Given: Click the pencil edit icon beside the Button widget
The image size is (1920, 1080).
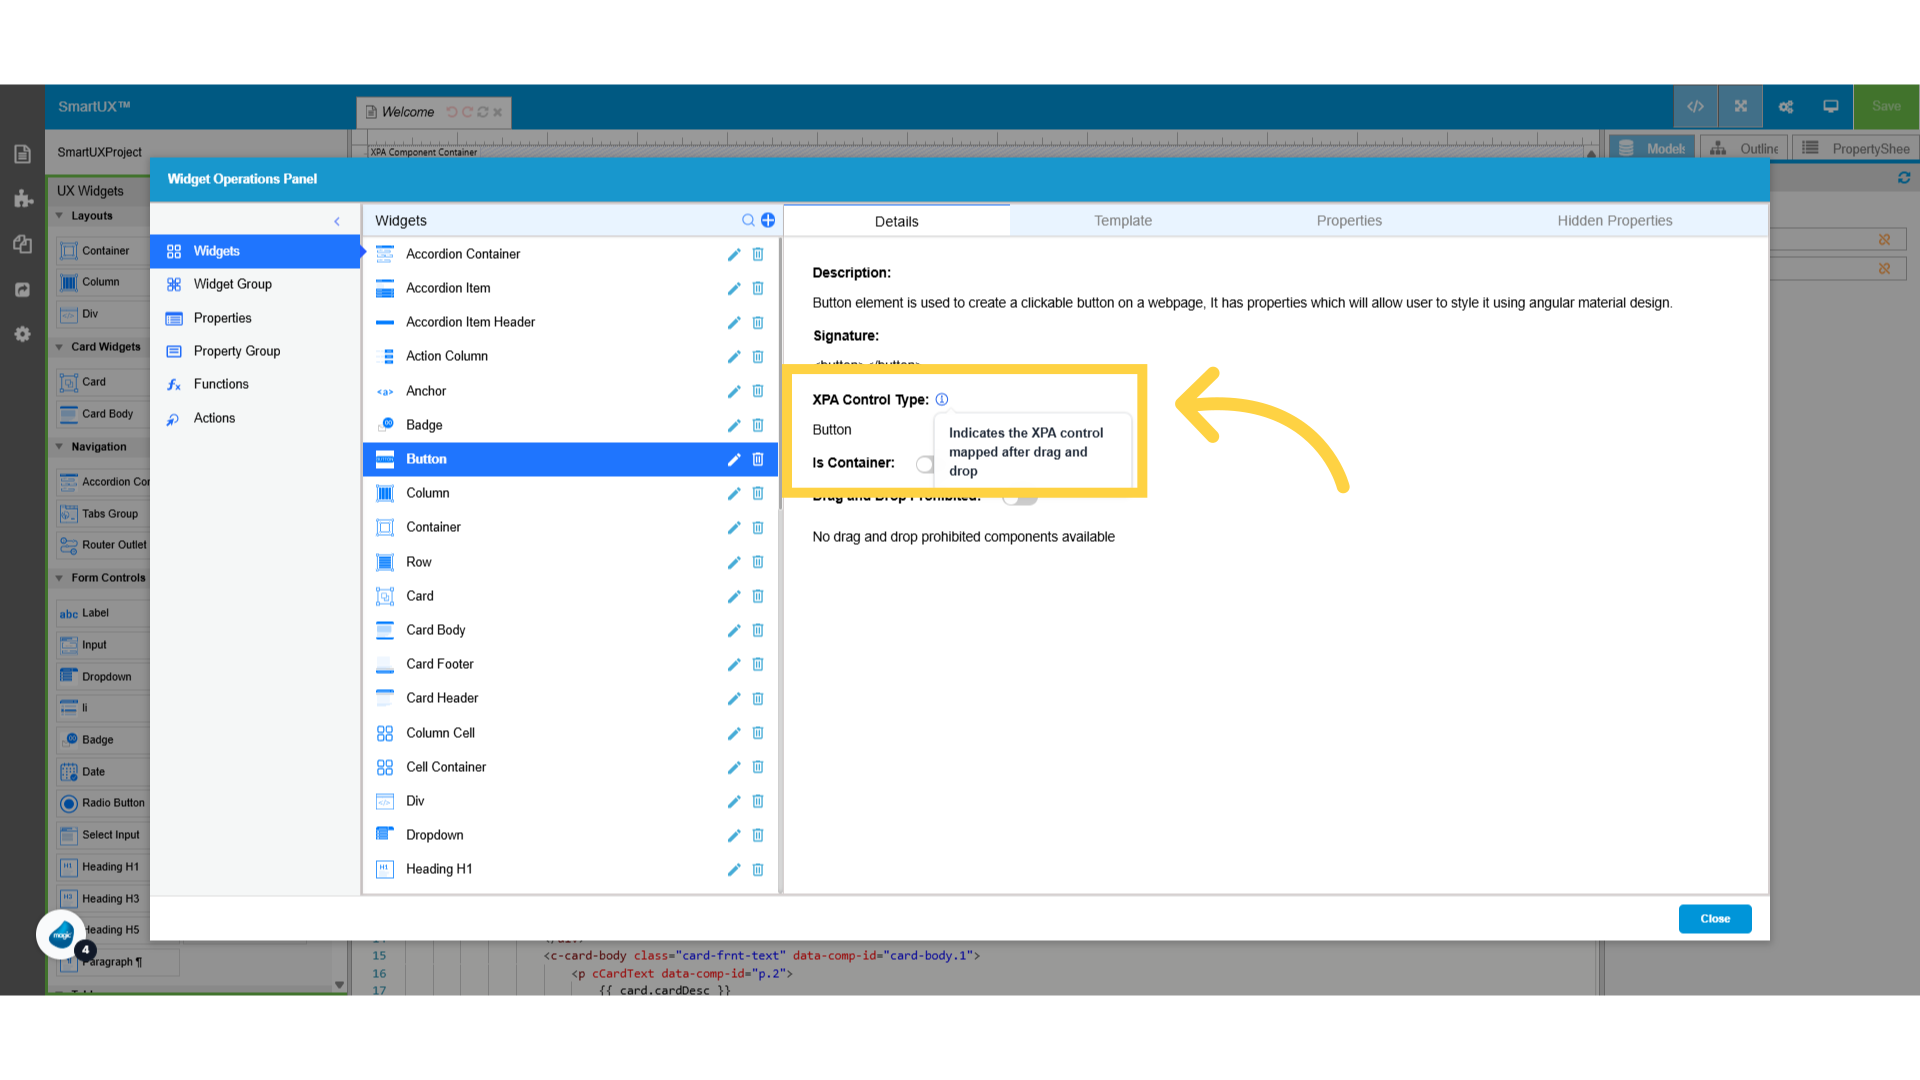Looking at the screenshot, I should tap(733, 459).
